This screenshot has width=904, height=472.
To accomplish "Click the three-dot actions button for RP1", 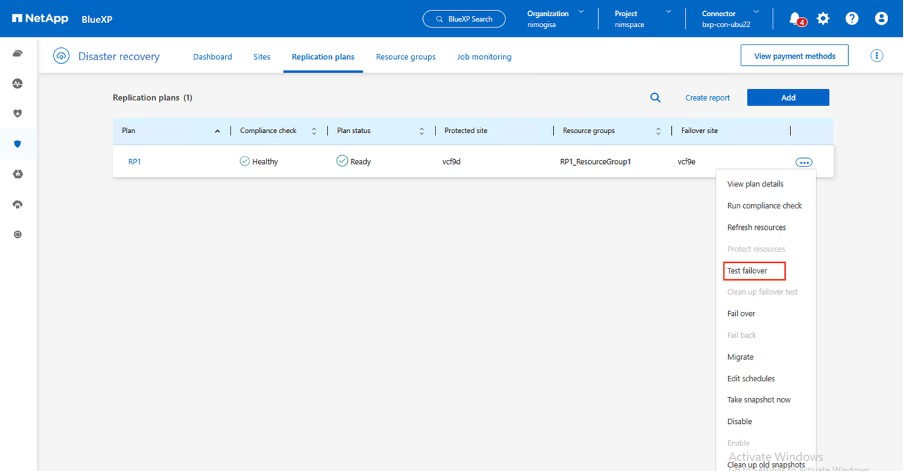I will tap(804, 161).
